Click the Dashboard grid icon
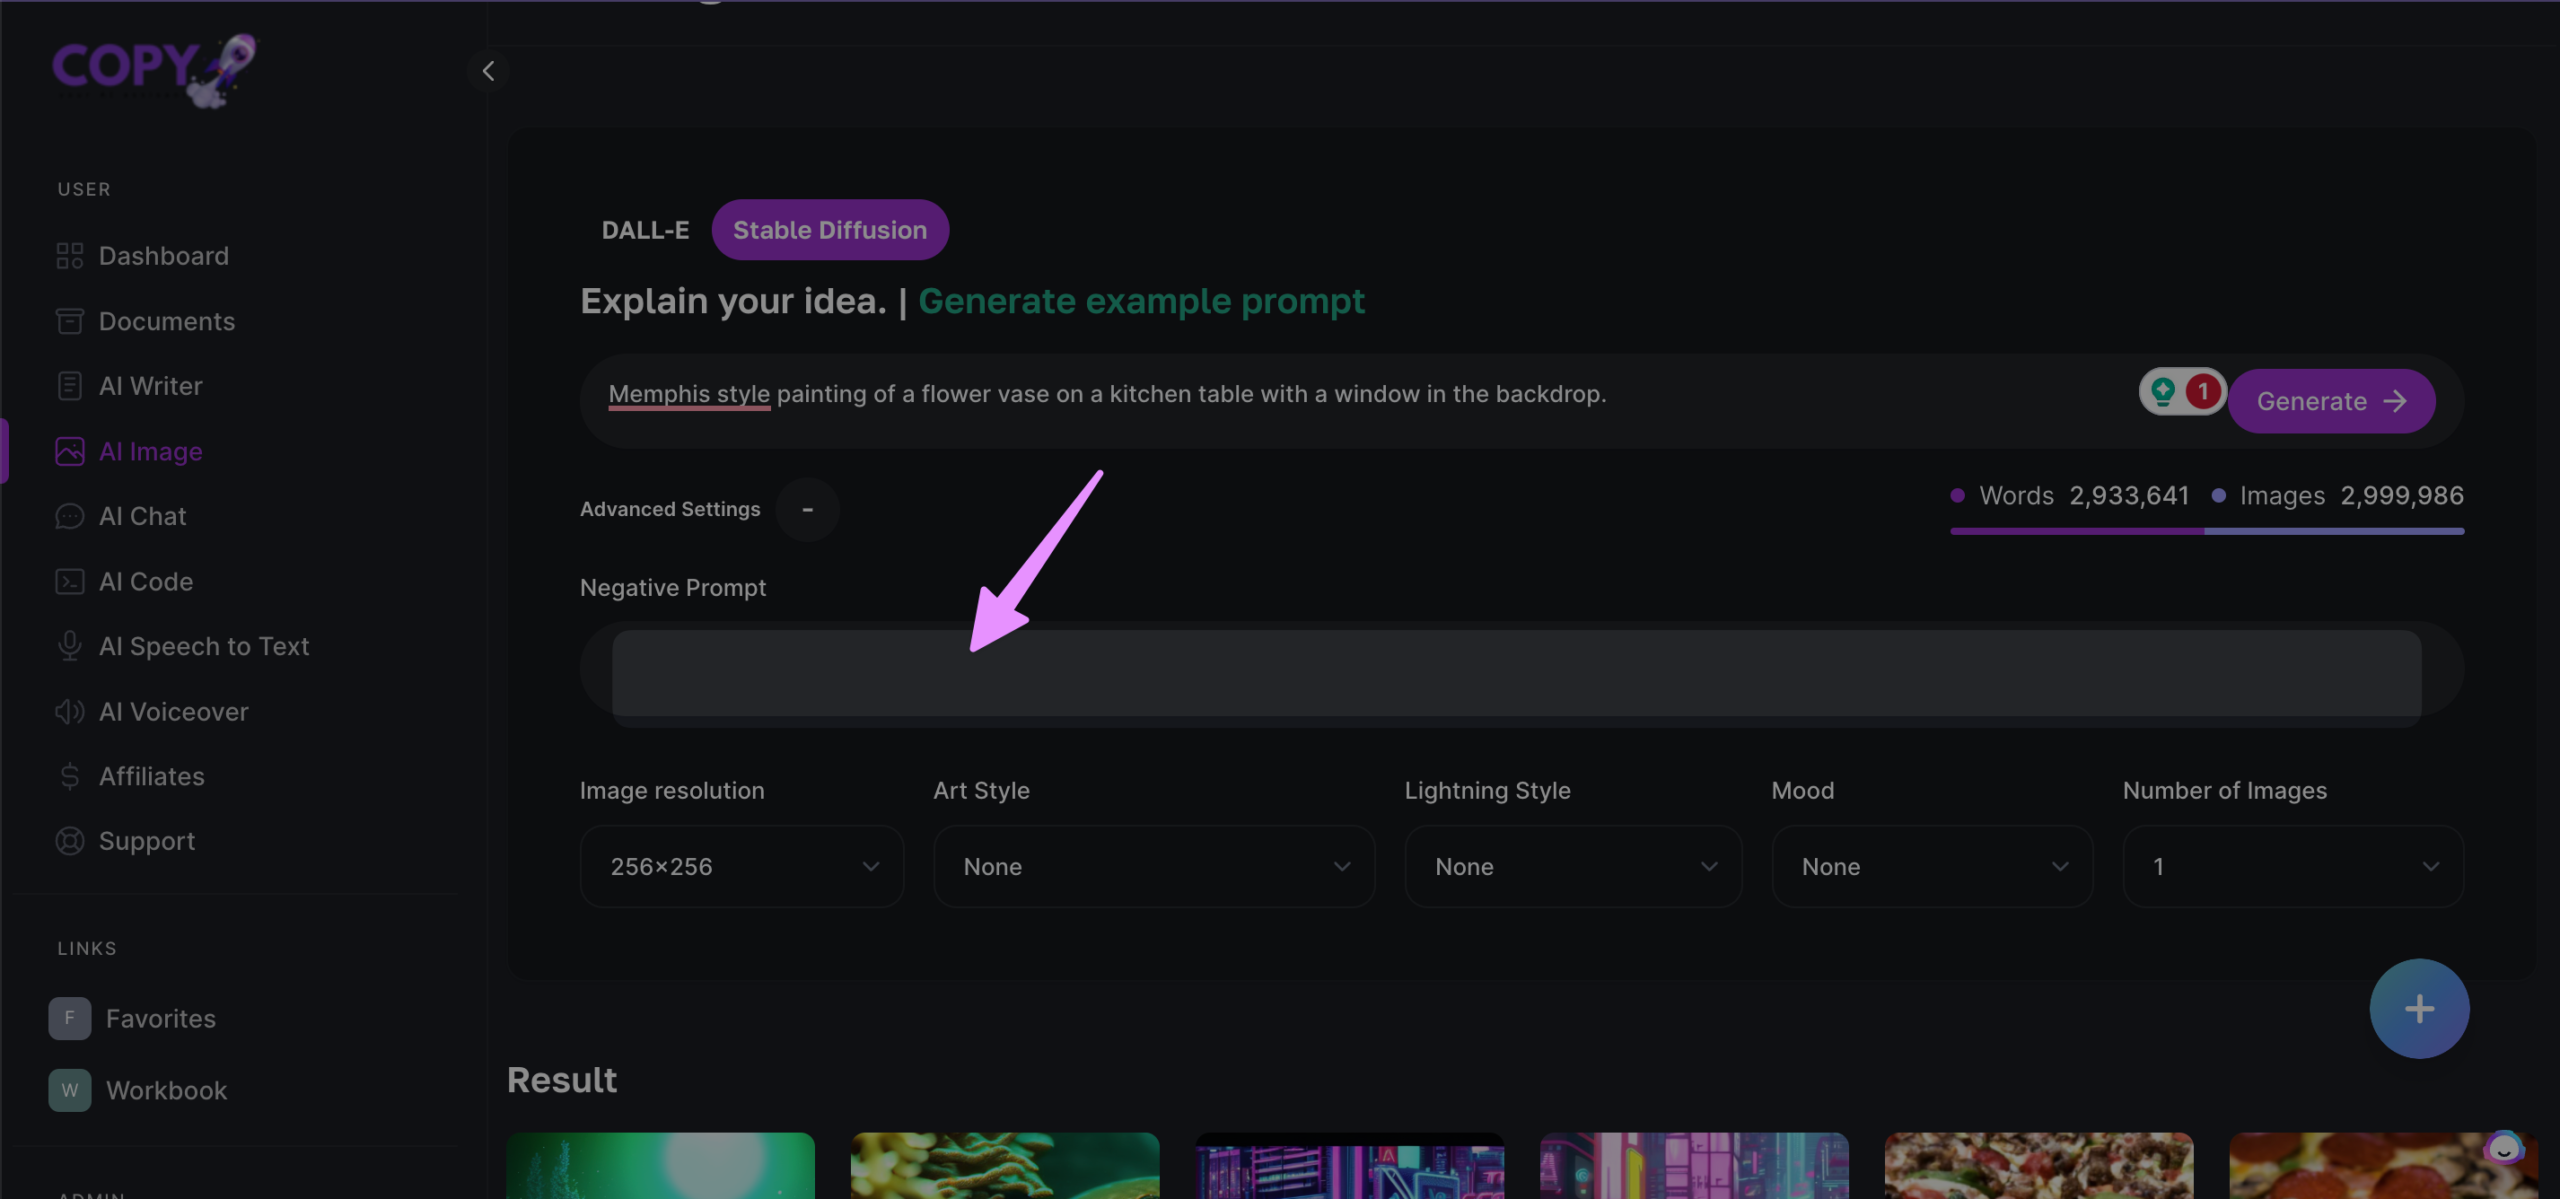Viewport: 2560px width, 1199px height. tap(69, 256)
